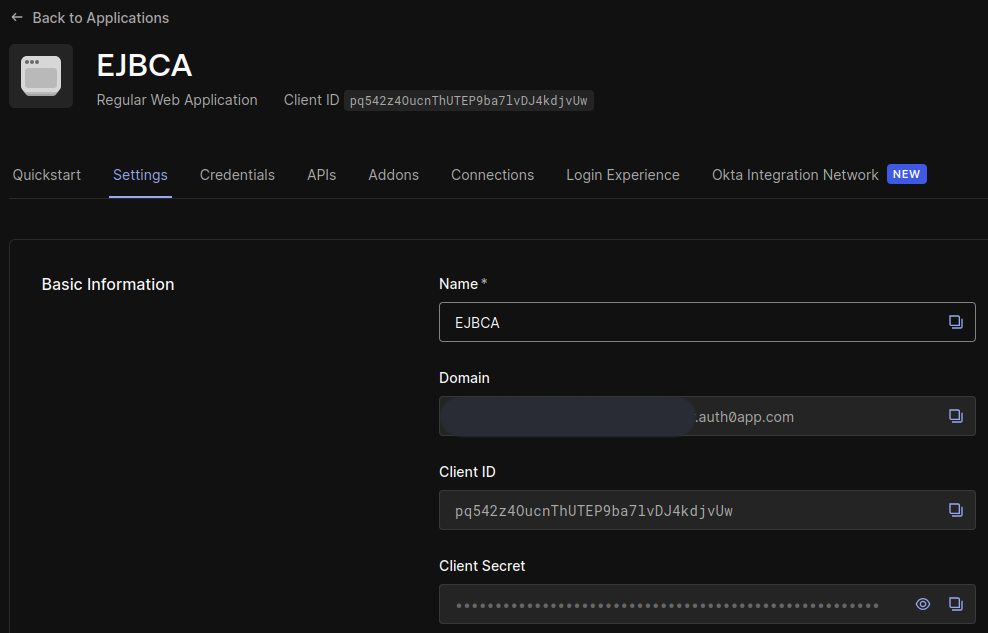Open the APIs tab

click(321, 174)
